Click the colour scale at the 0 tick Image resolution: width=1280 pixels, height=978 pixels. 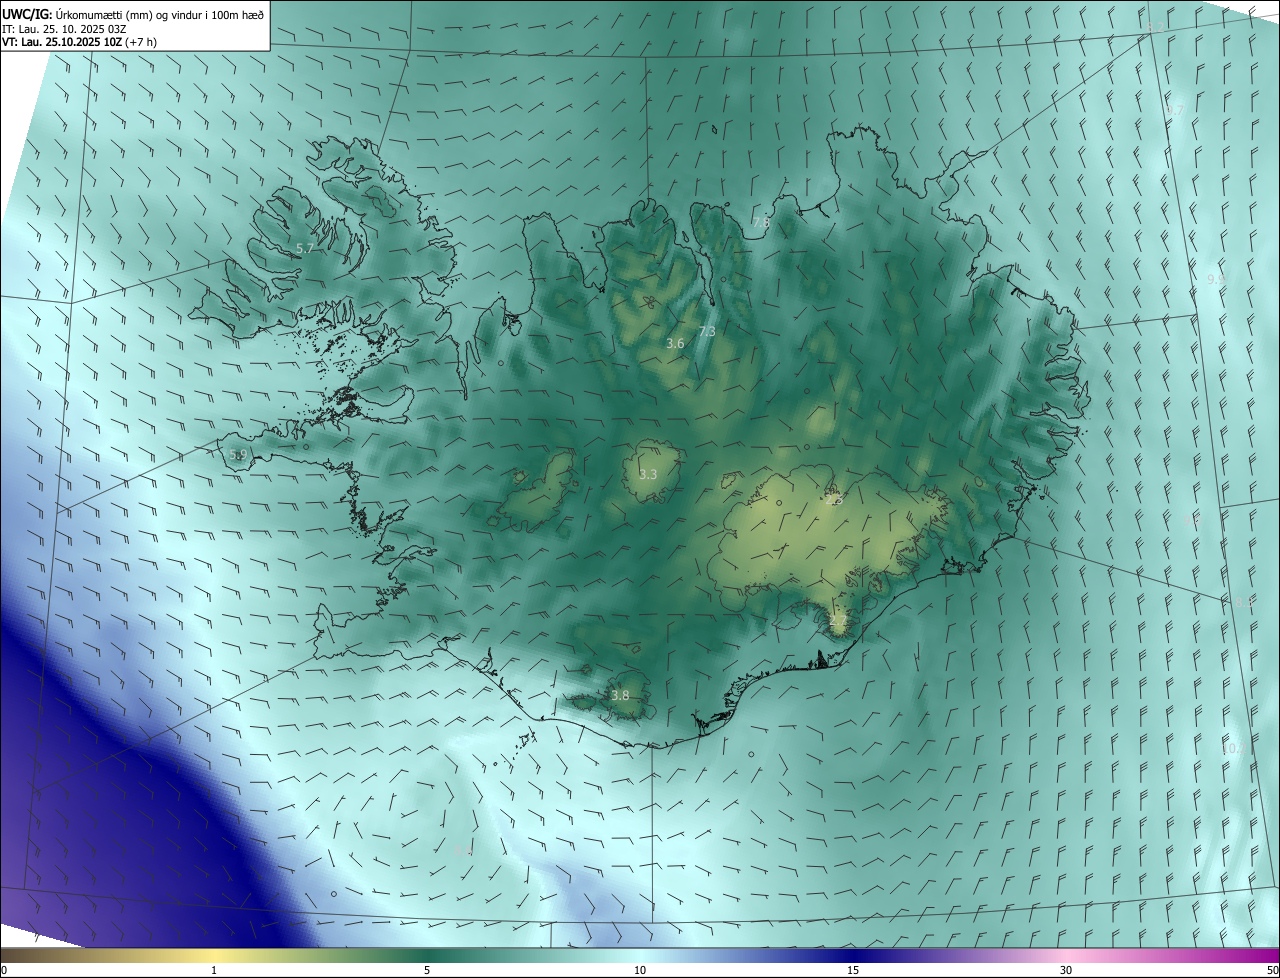point(3,970)
